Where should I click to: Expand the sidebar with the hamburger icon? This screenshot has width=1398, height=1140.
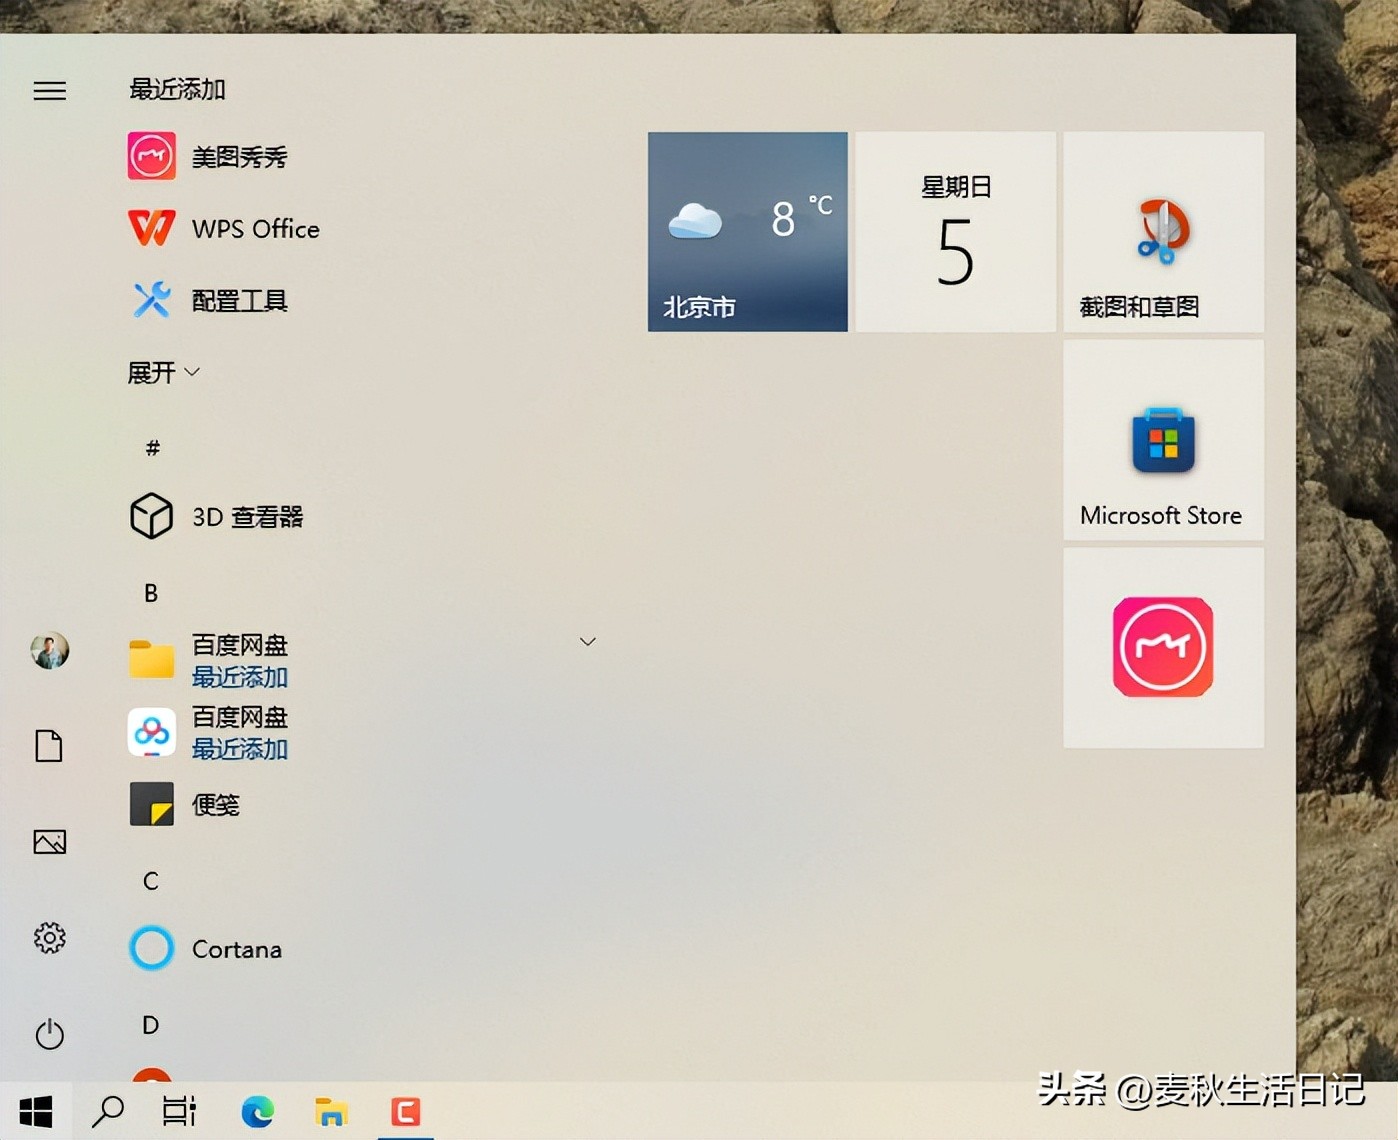click(49, 90)
